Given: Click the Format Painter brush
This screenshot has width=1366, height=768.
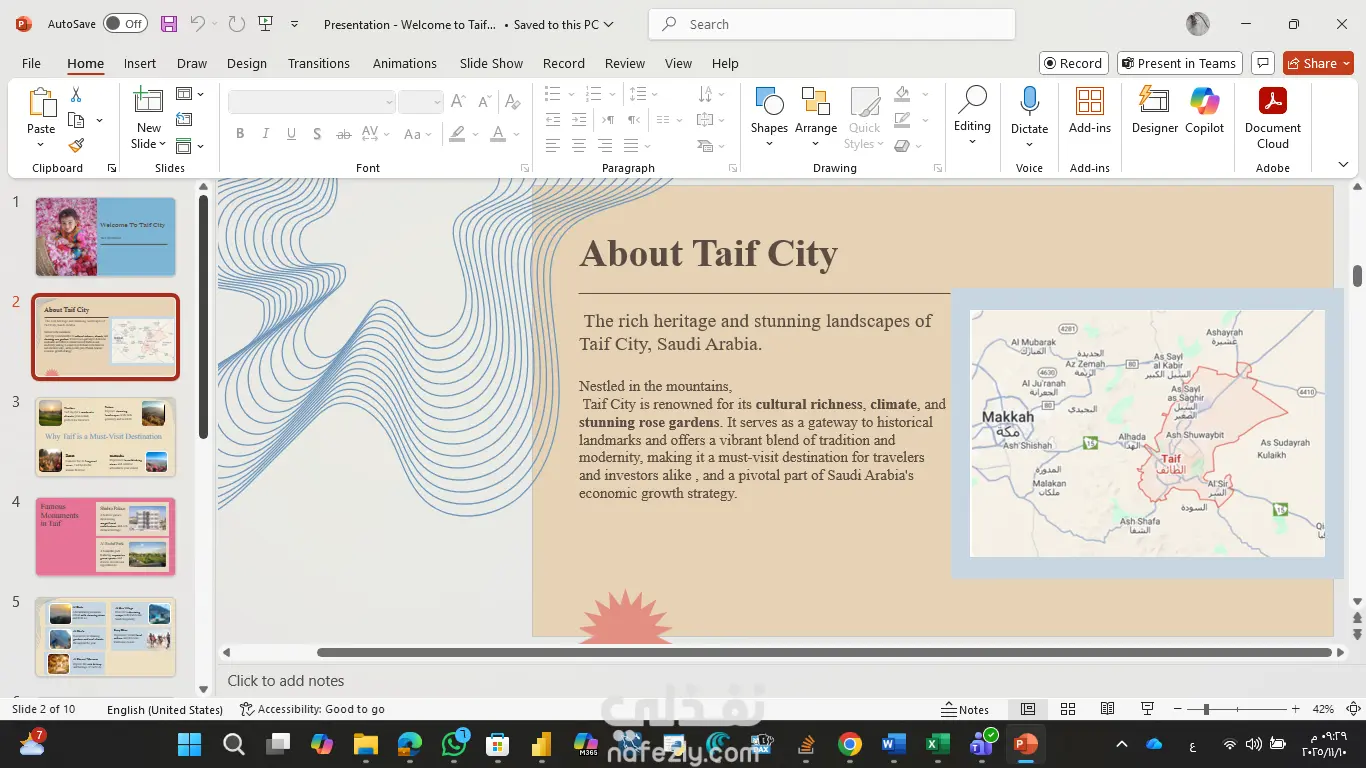Looking at the screenshot, I should tap(76, 145).
